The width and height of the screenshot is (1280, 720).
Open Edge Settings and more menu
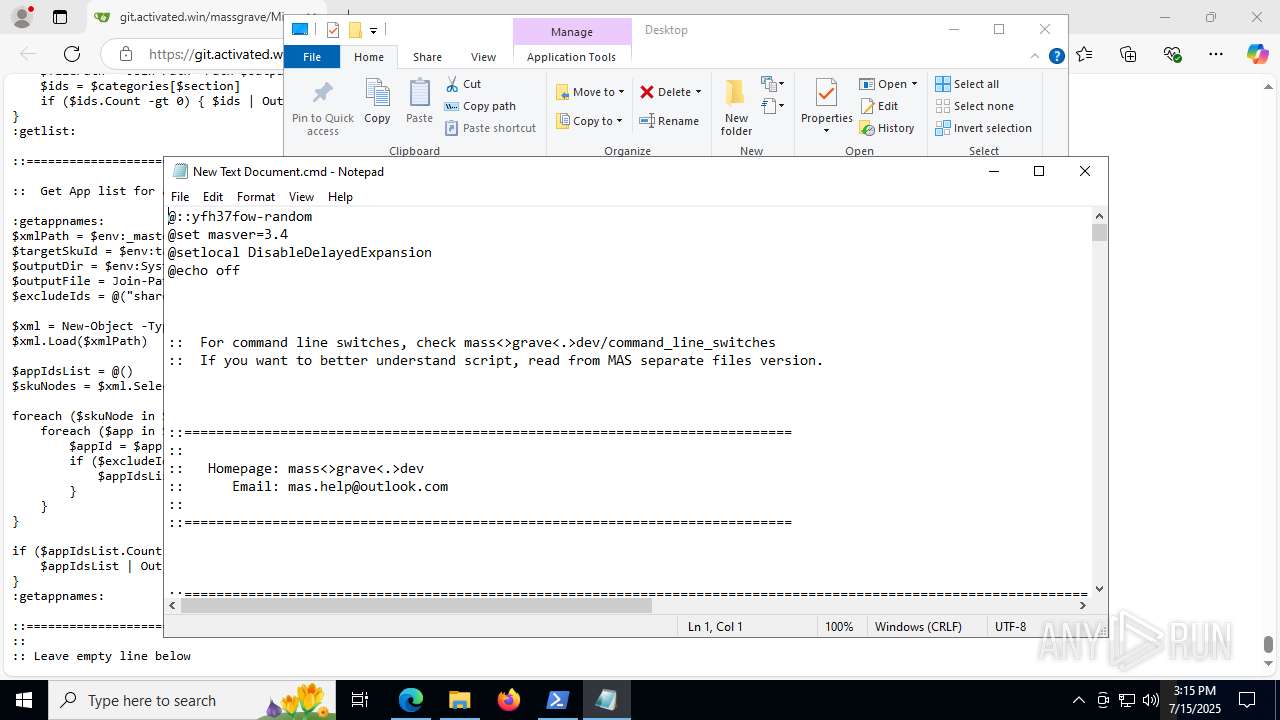pos(1216,54)
